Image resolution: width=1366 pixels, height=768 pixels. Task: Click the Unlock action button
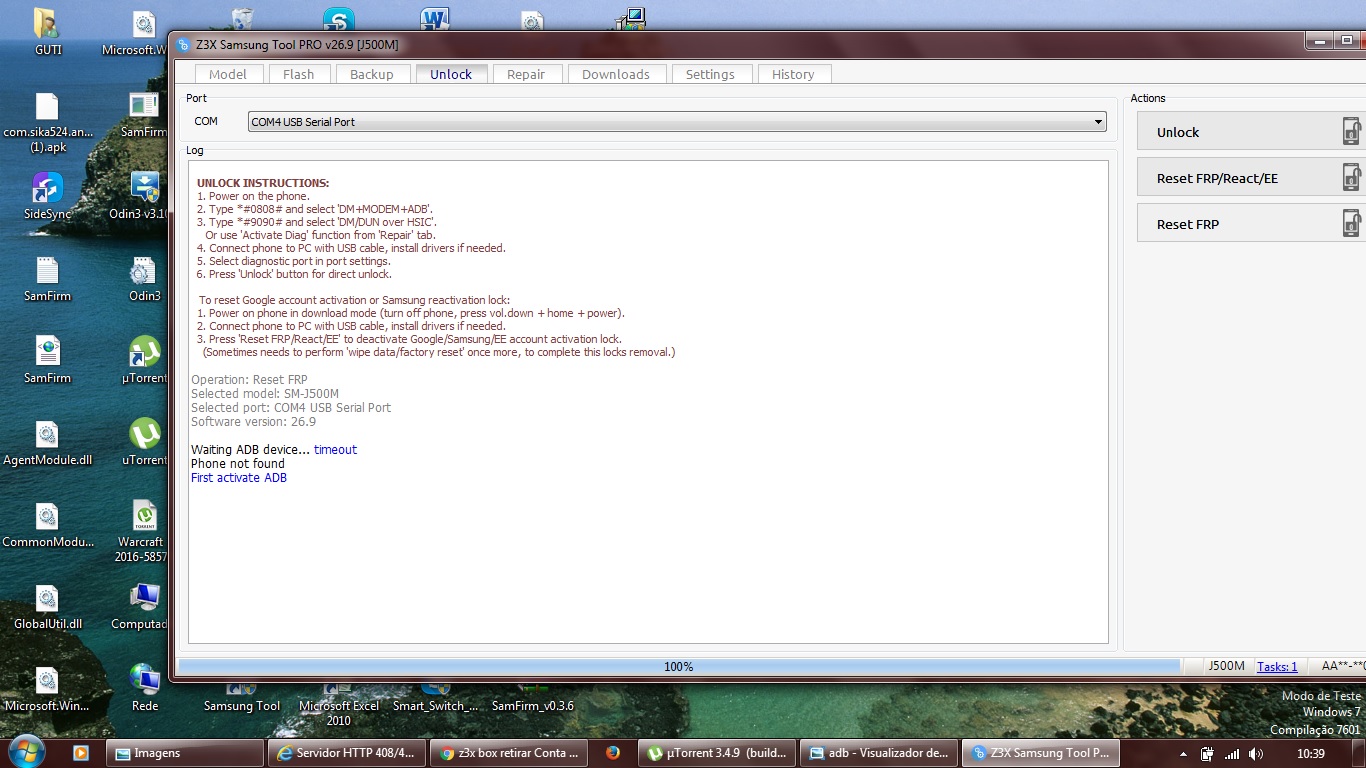pos(1251,132)
